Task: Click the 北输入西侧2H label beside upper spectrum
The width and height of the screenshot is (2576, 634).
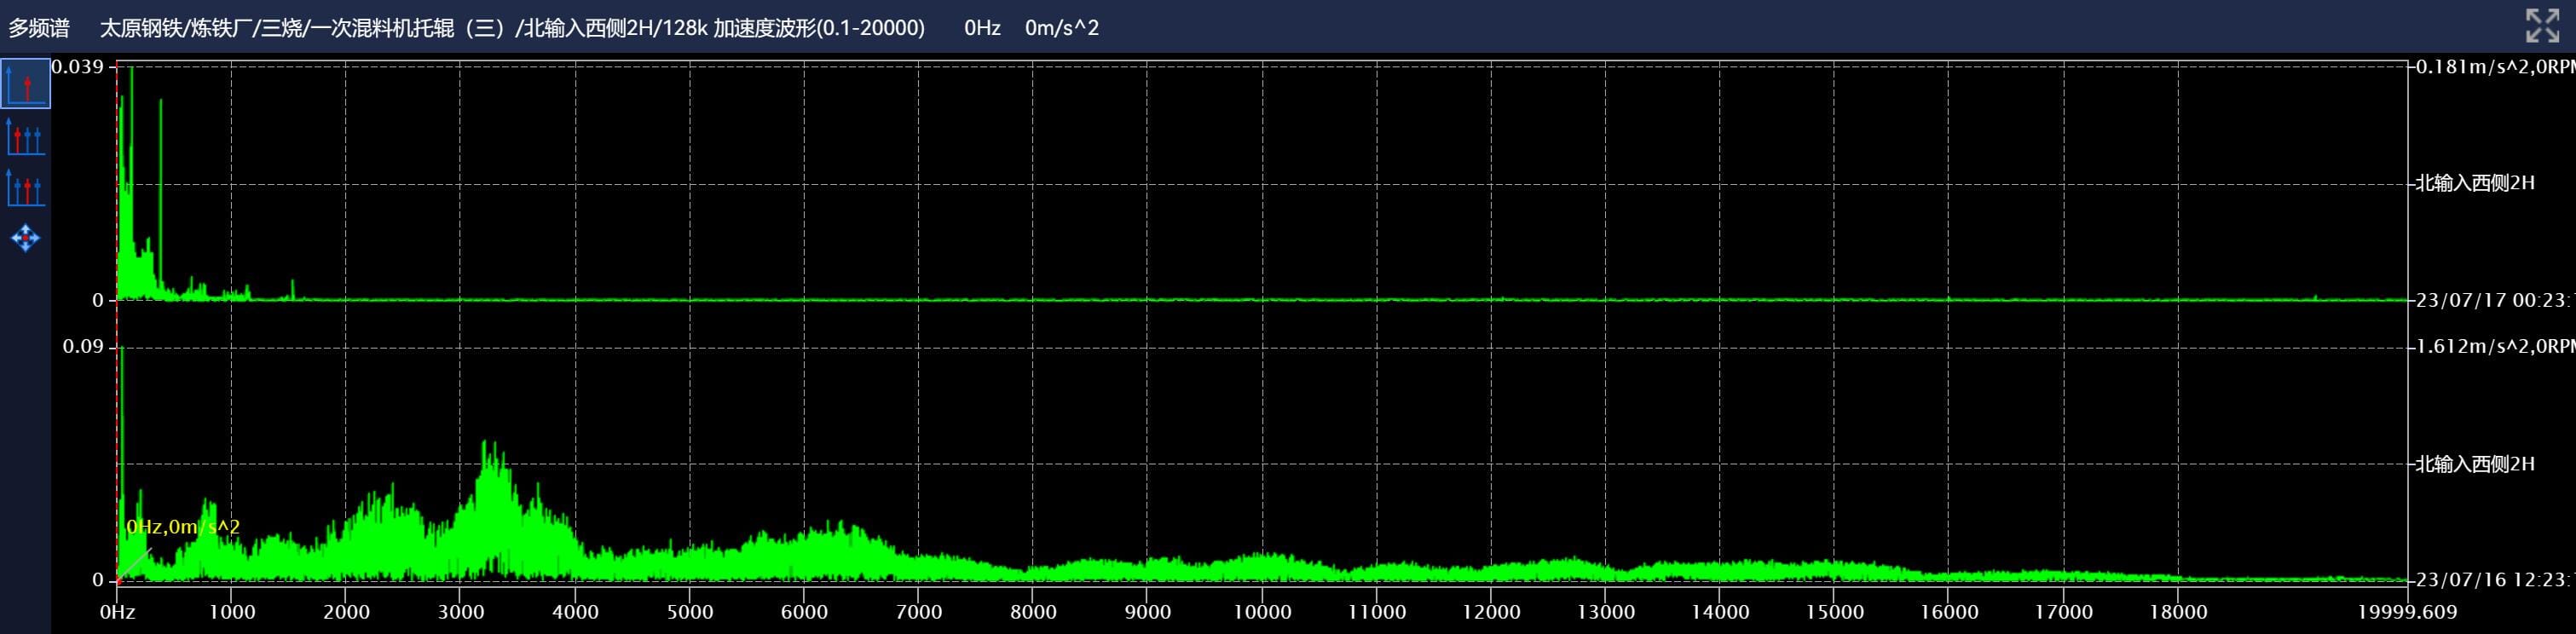Action: coord(2475,183)
